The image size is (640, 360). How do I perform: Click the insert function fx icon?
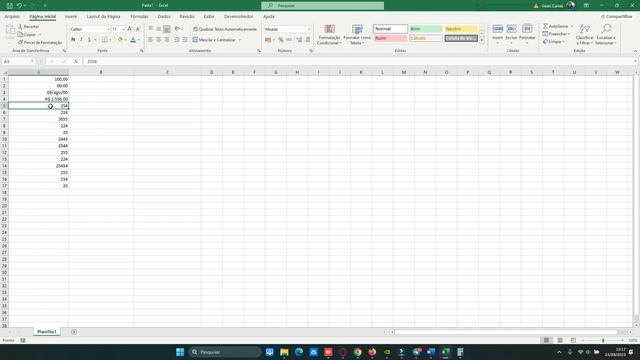coord(76,61)
